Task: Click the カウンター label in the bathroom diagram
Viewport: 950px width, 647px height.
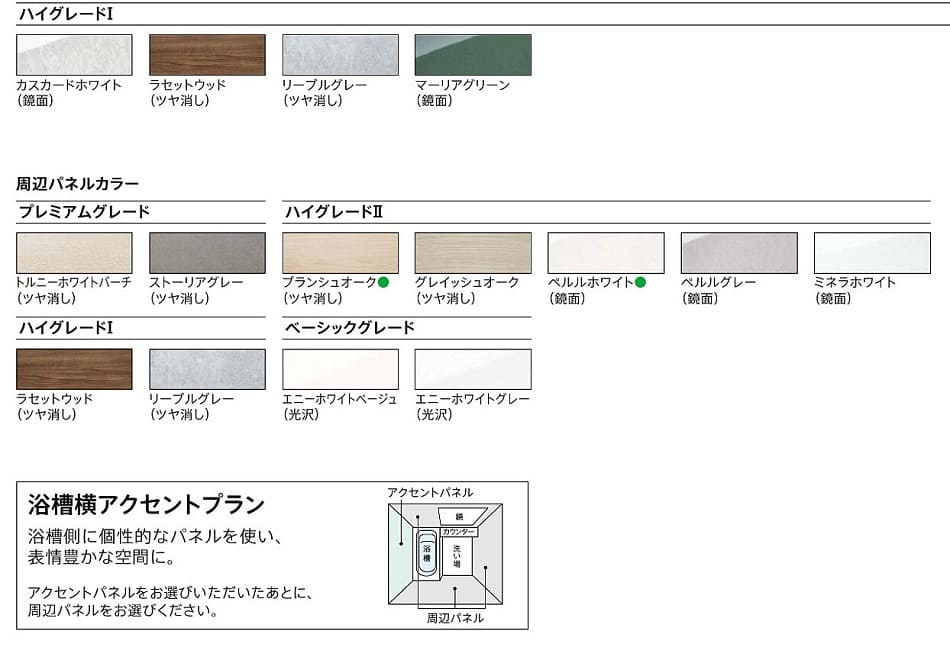Action: click(x=459, y=532)
